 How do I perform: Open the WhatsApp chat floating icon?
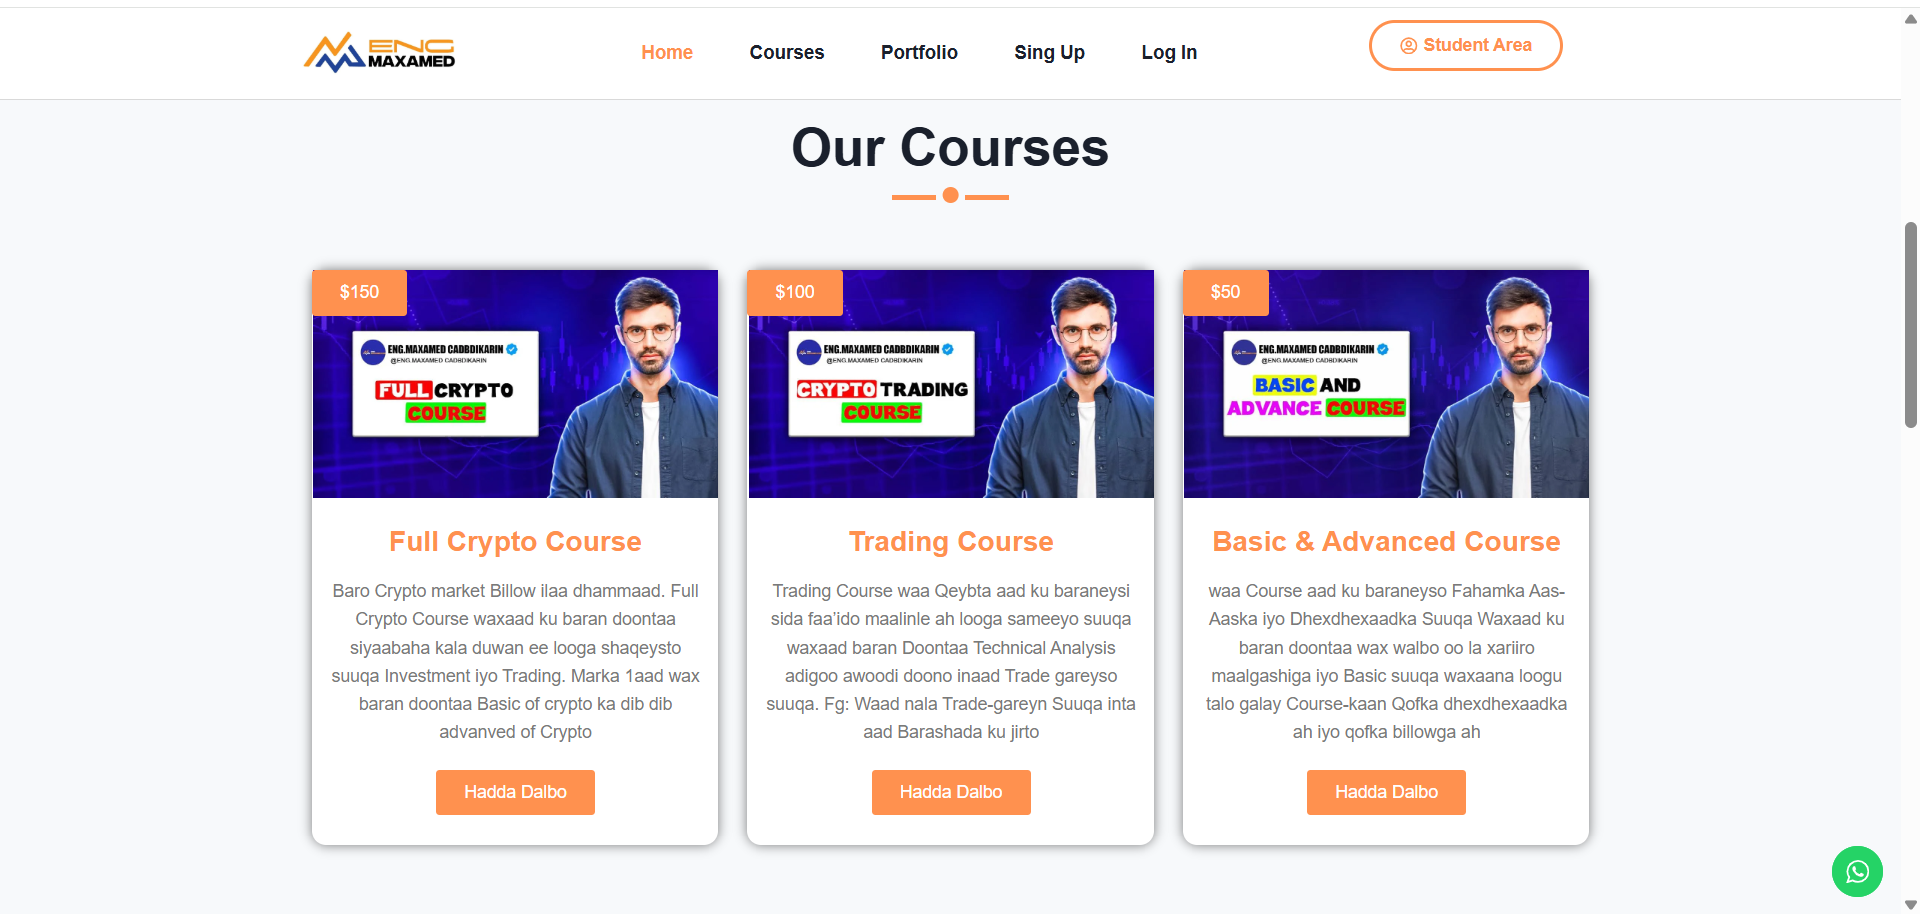[x=1857, y=872]
